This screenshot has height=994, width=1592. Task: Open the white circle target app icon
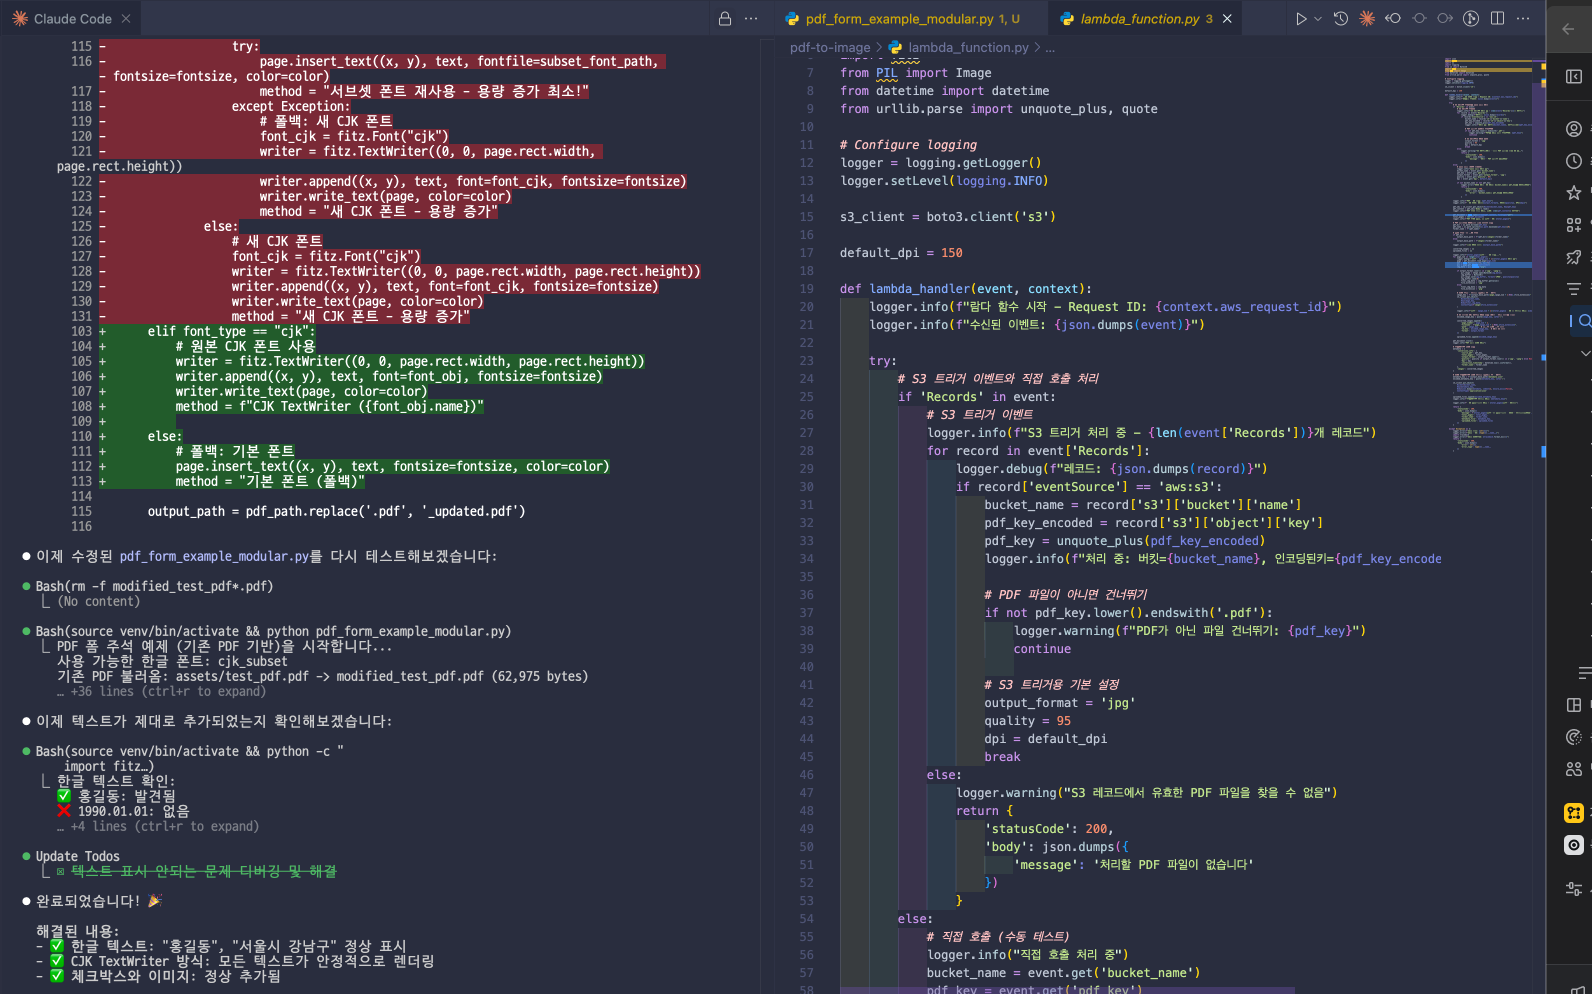tap(1574, 845)
